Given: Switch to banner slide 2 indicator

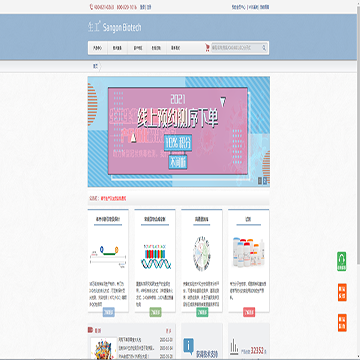Looking at the screenshot, I should coord(265,181).
